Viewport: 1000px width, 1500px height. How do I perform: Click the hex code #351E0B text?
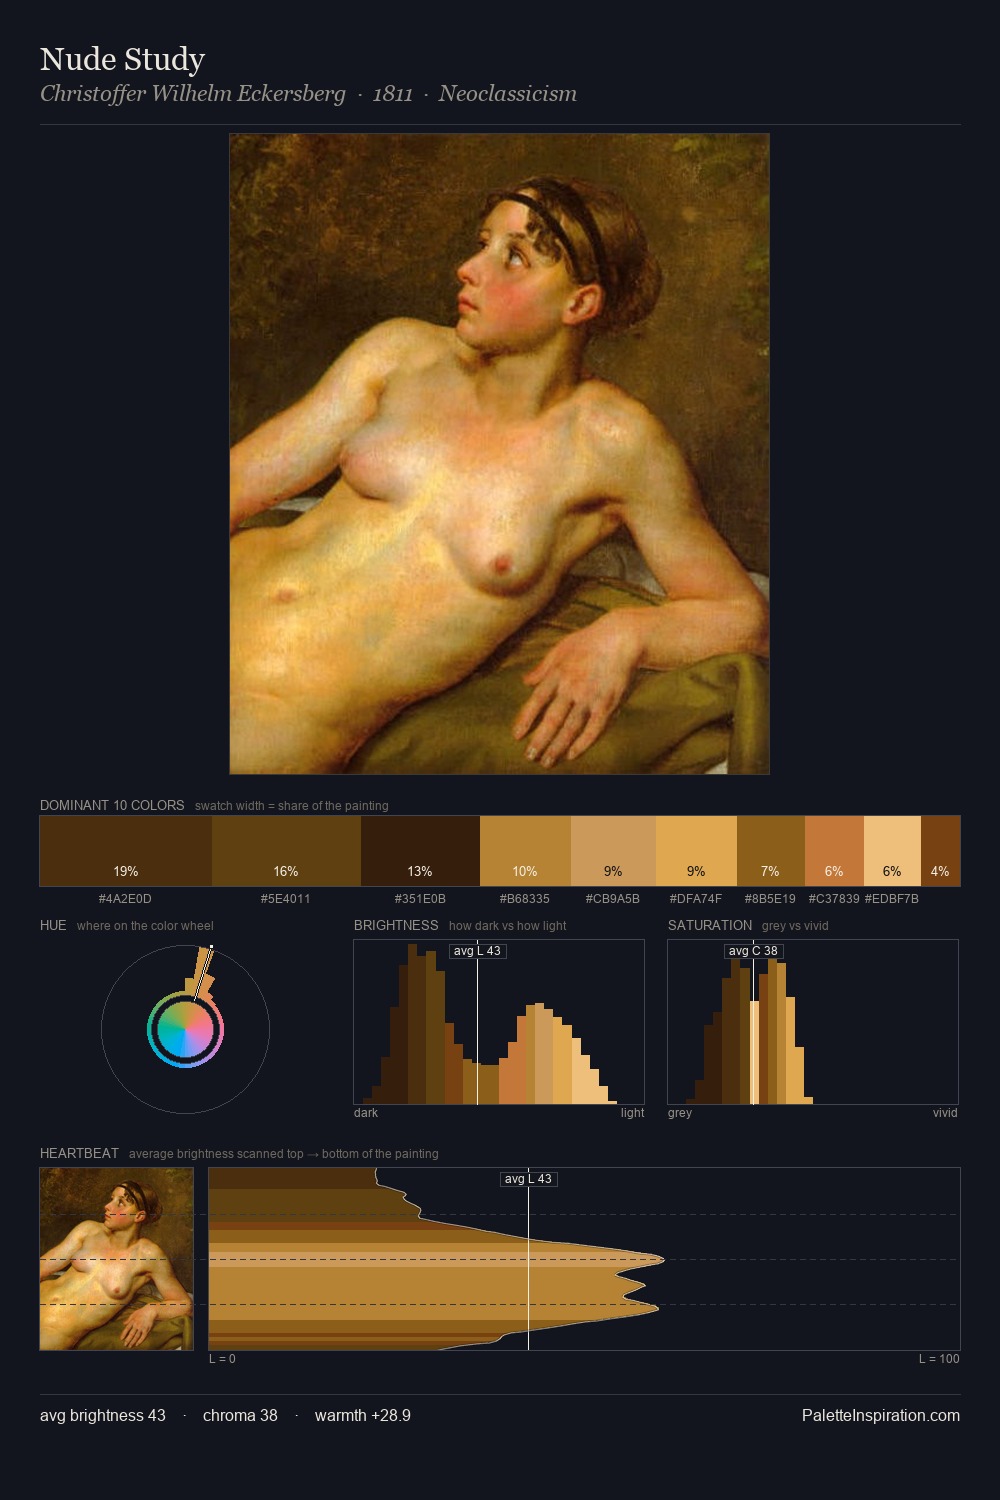click(420, 899)
